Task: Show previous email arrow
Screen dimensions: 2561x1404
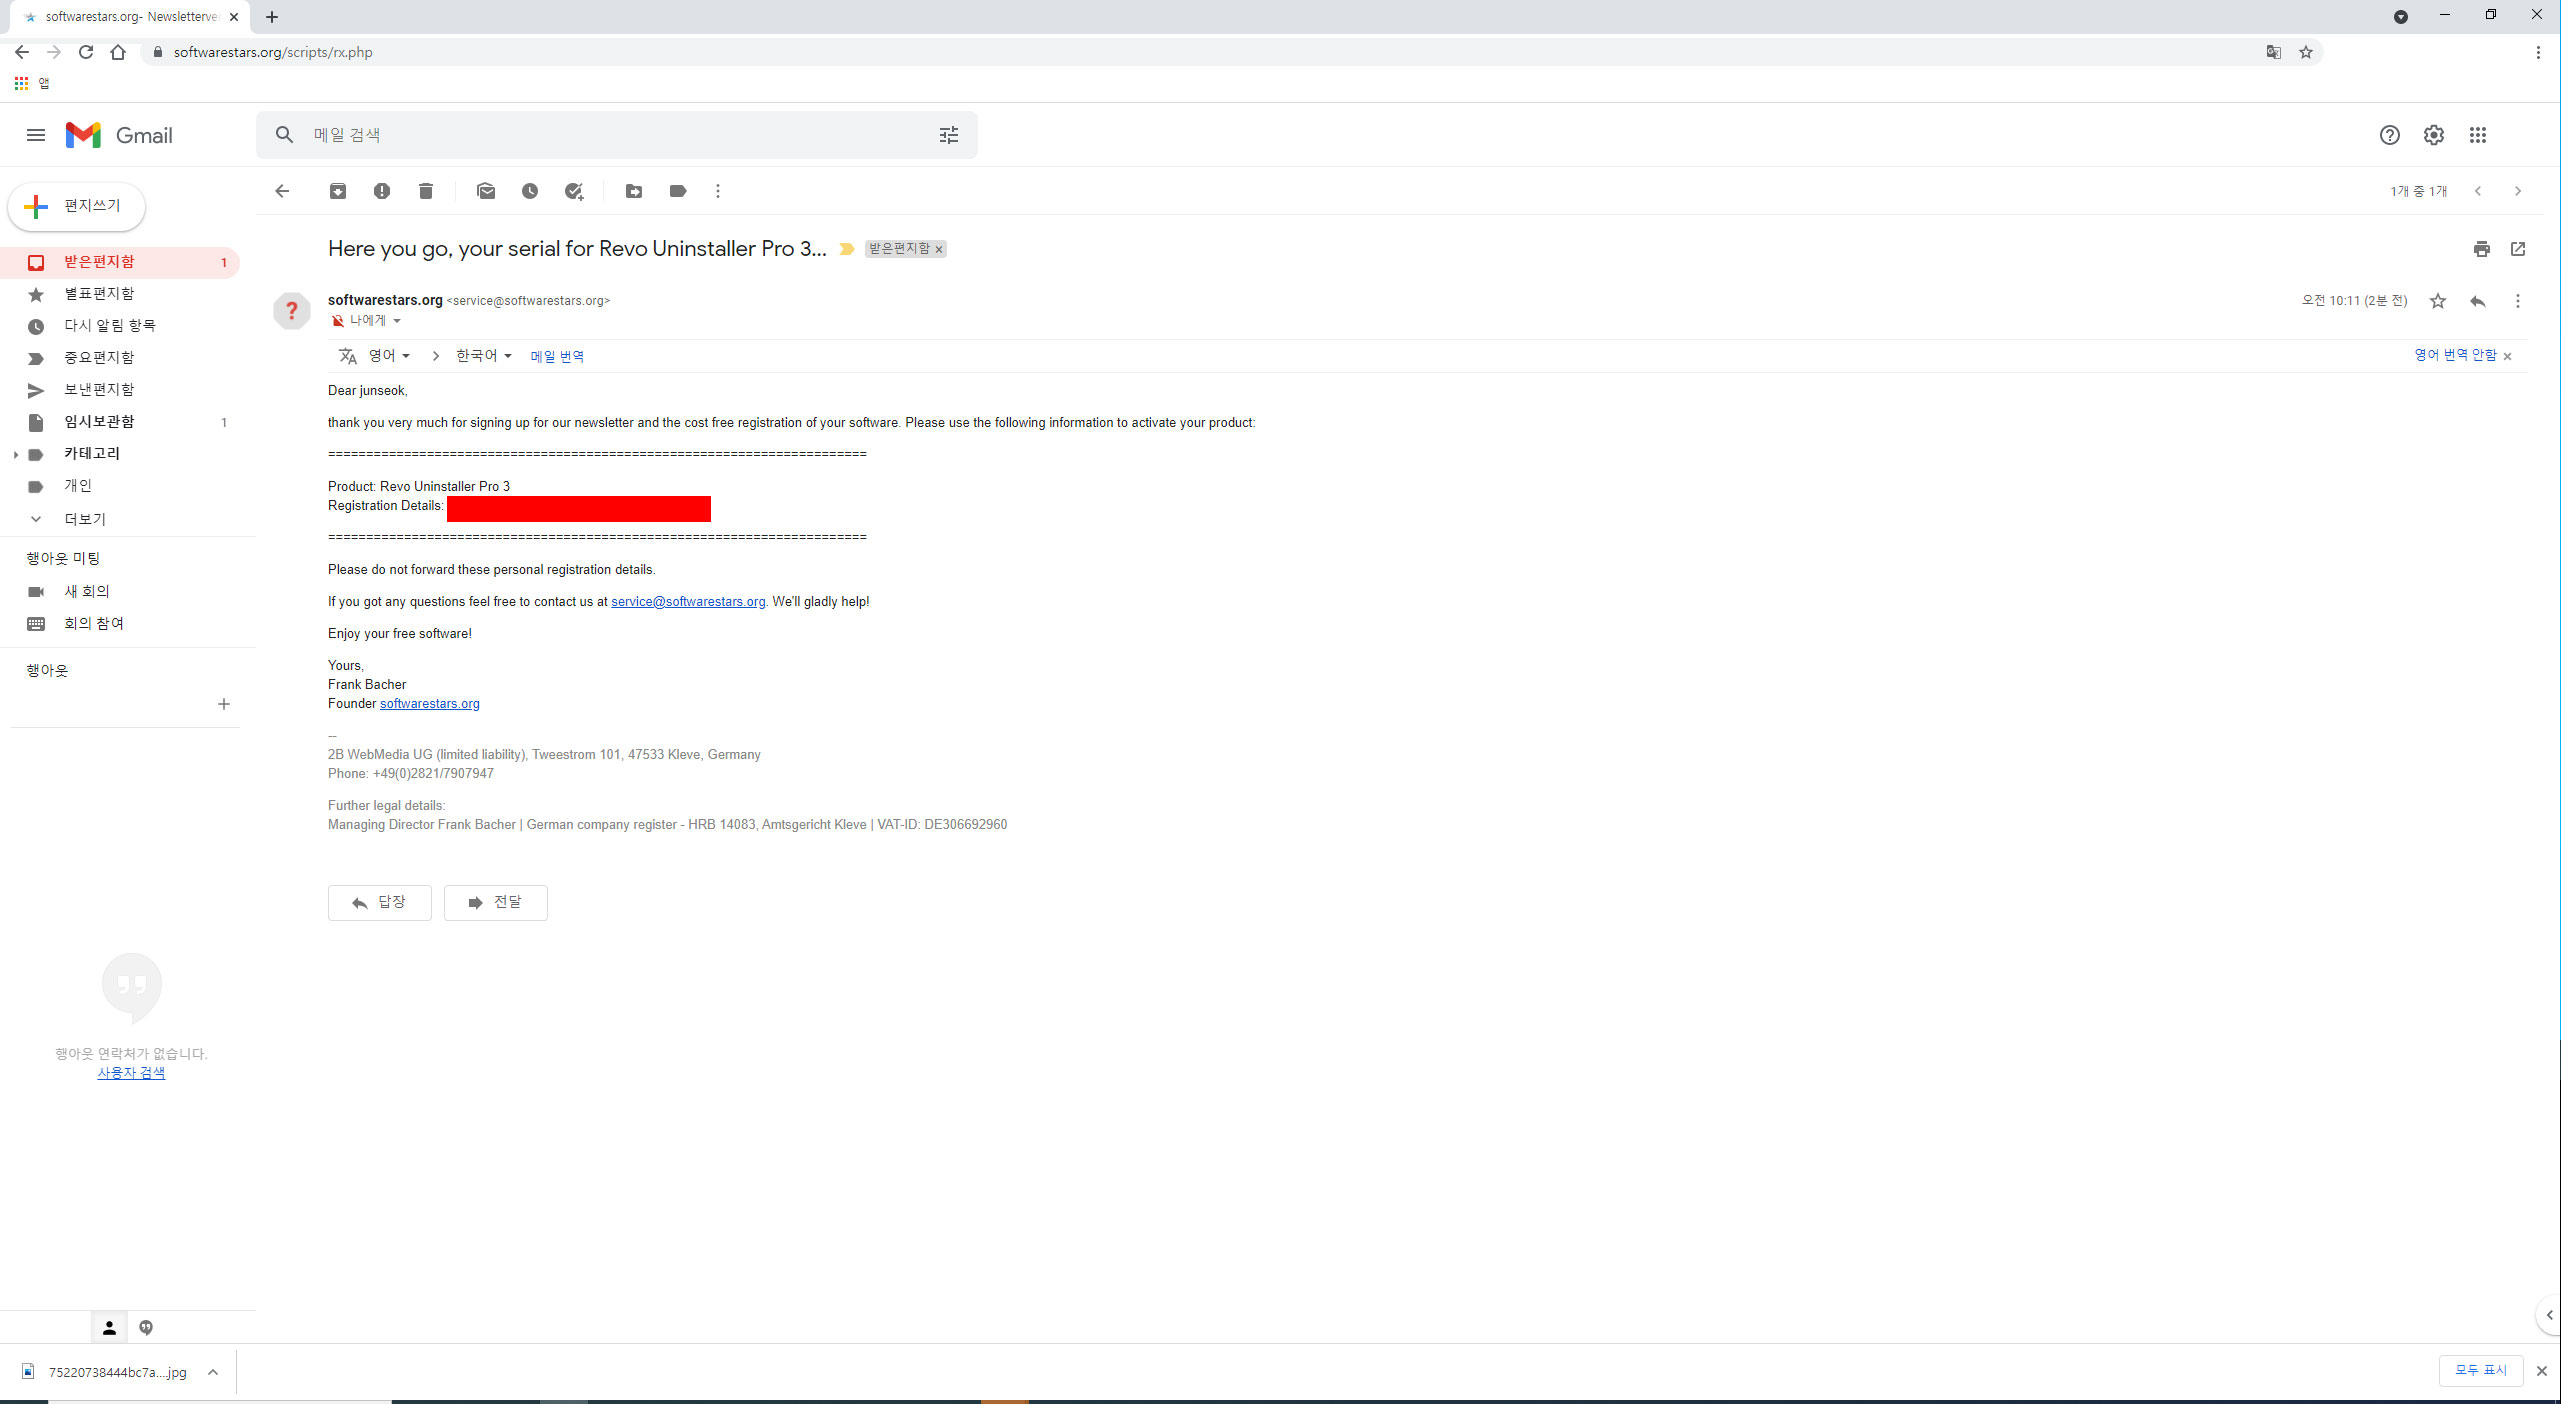Action: (x=2478, y=191)
